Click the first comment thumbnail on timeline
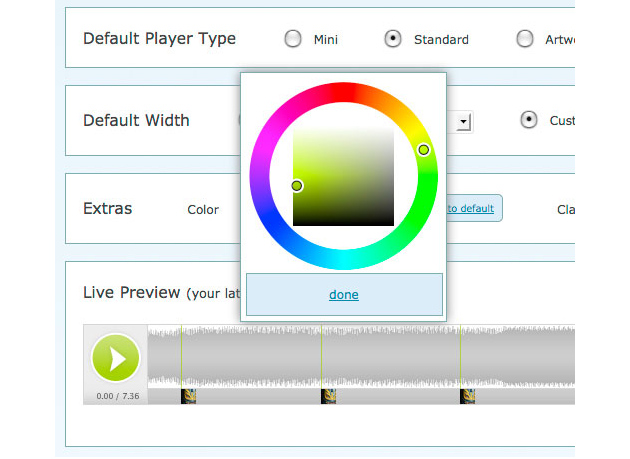Screen dimensions: 630x459 point(188,396)
